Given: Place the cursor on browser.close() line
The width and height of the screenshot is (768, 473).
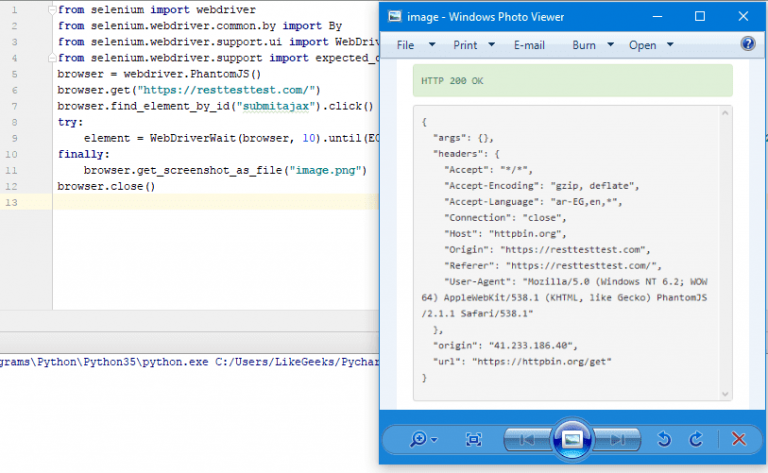Looking at the screenshot, I should coord(106,187).
